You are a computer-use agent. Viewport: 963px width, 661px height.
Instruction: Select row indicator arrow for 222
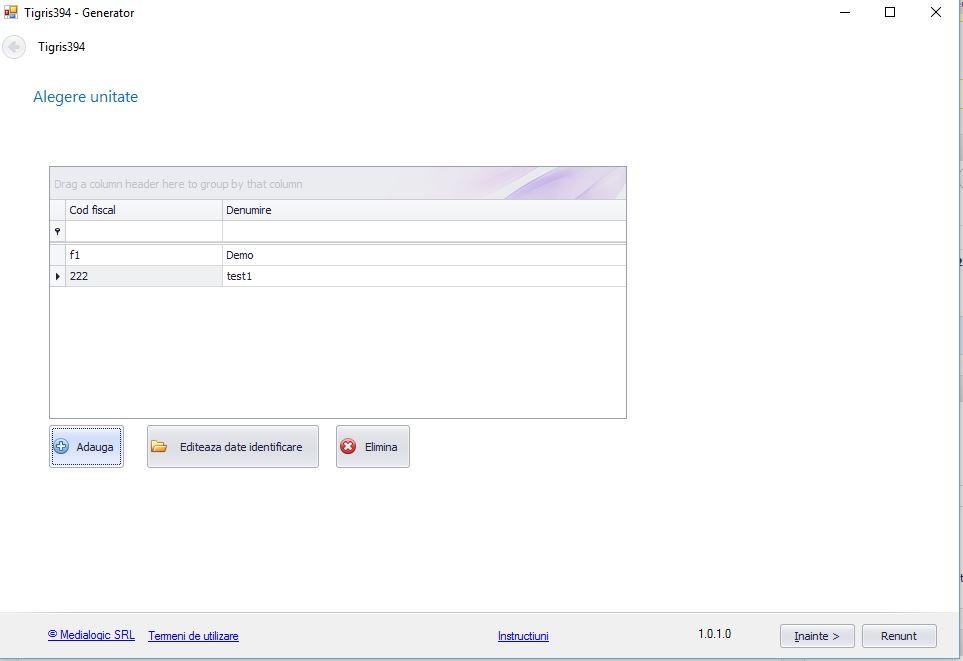pyautogui.click(x=57, y=276)
